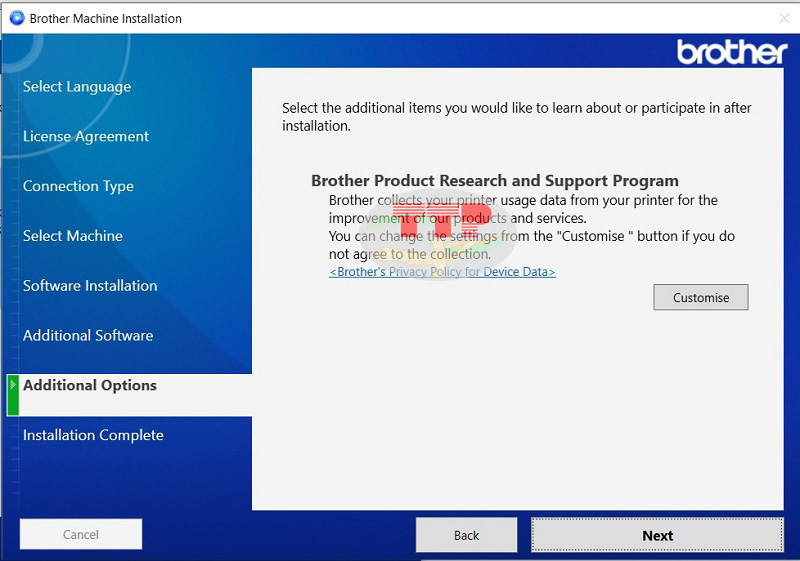Close the Brother Machine Installation window

click(784, 18)
